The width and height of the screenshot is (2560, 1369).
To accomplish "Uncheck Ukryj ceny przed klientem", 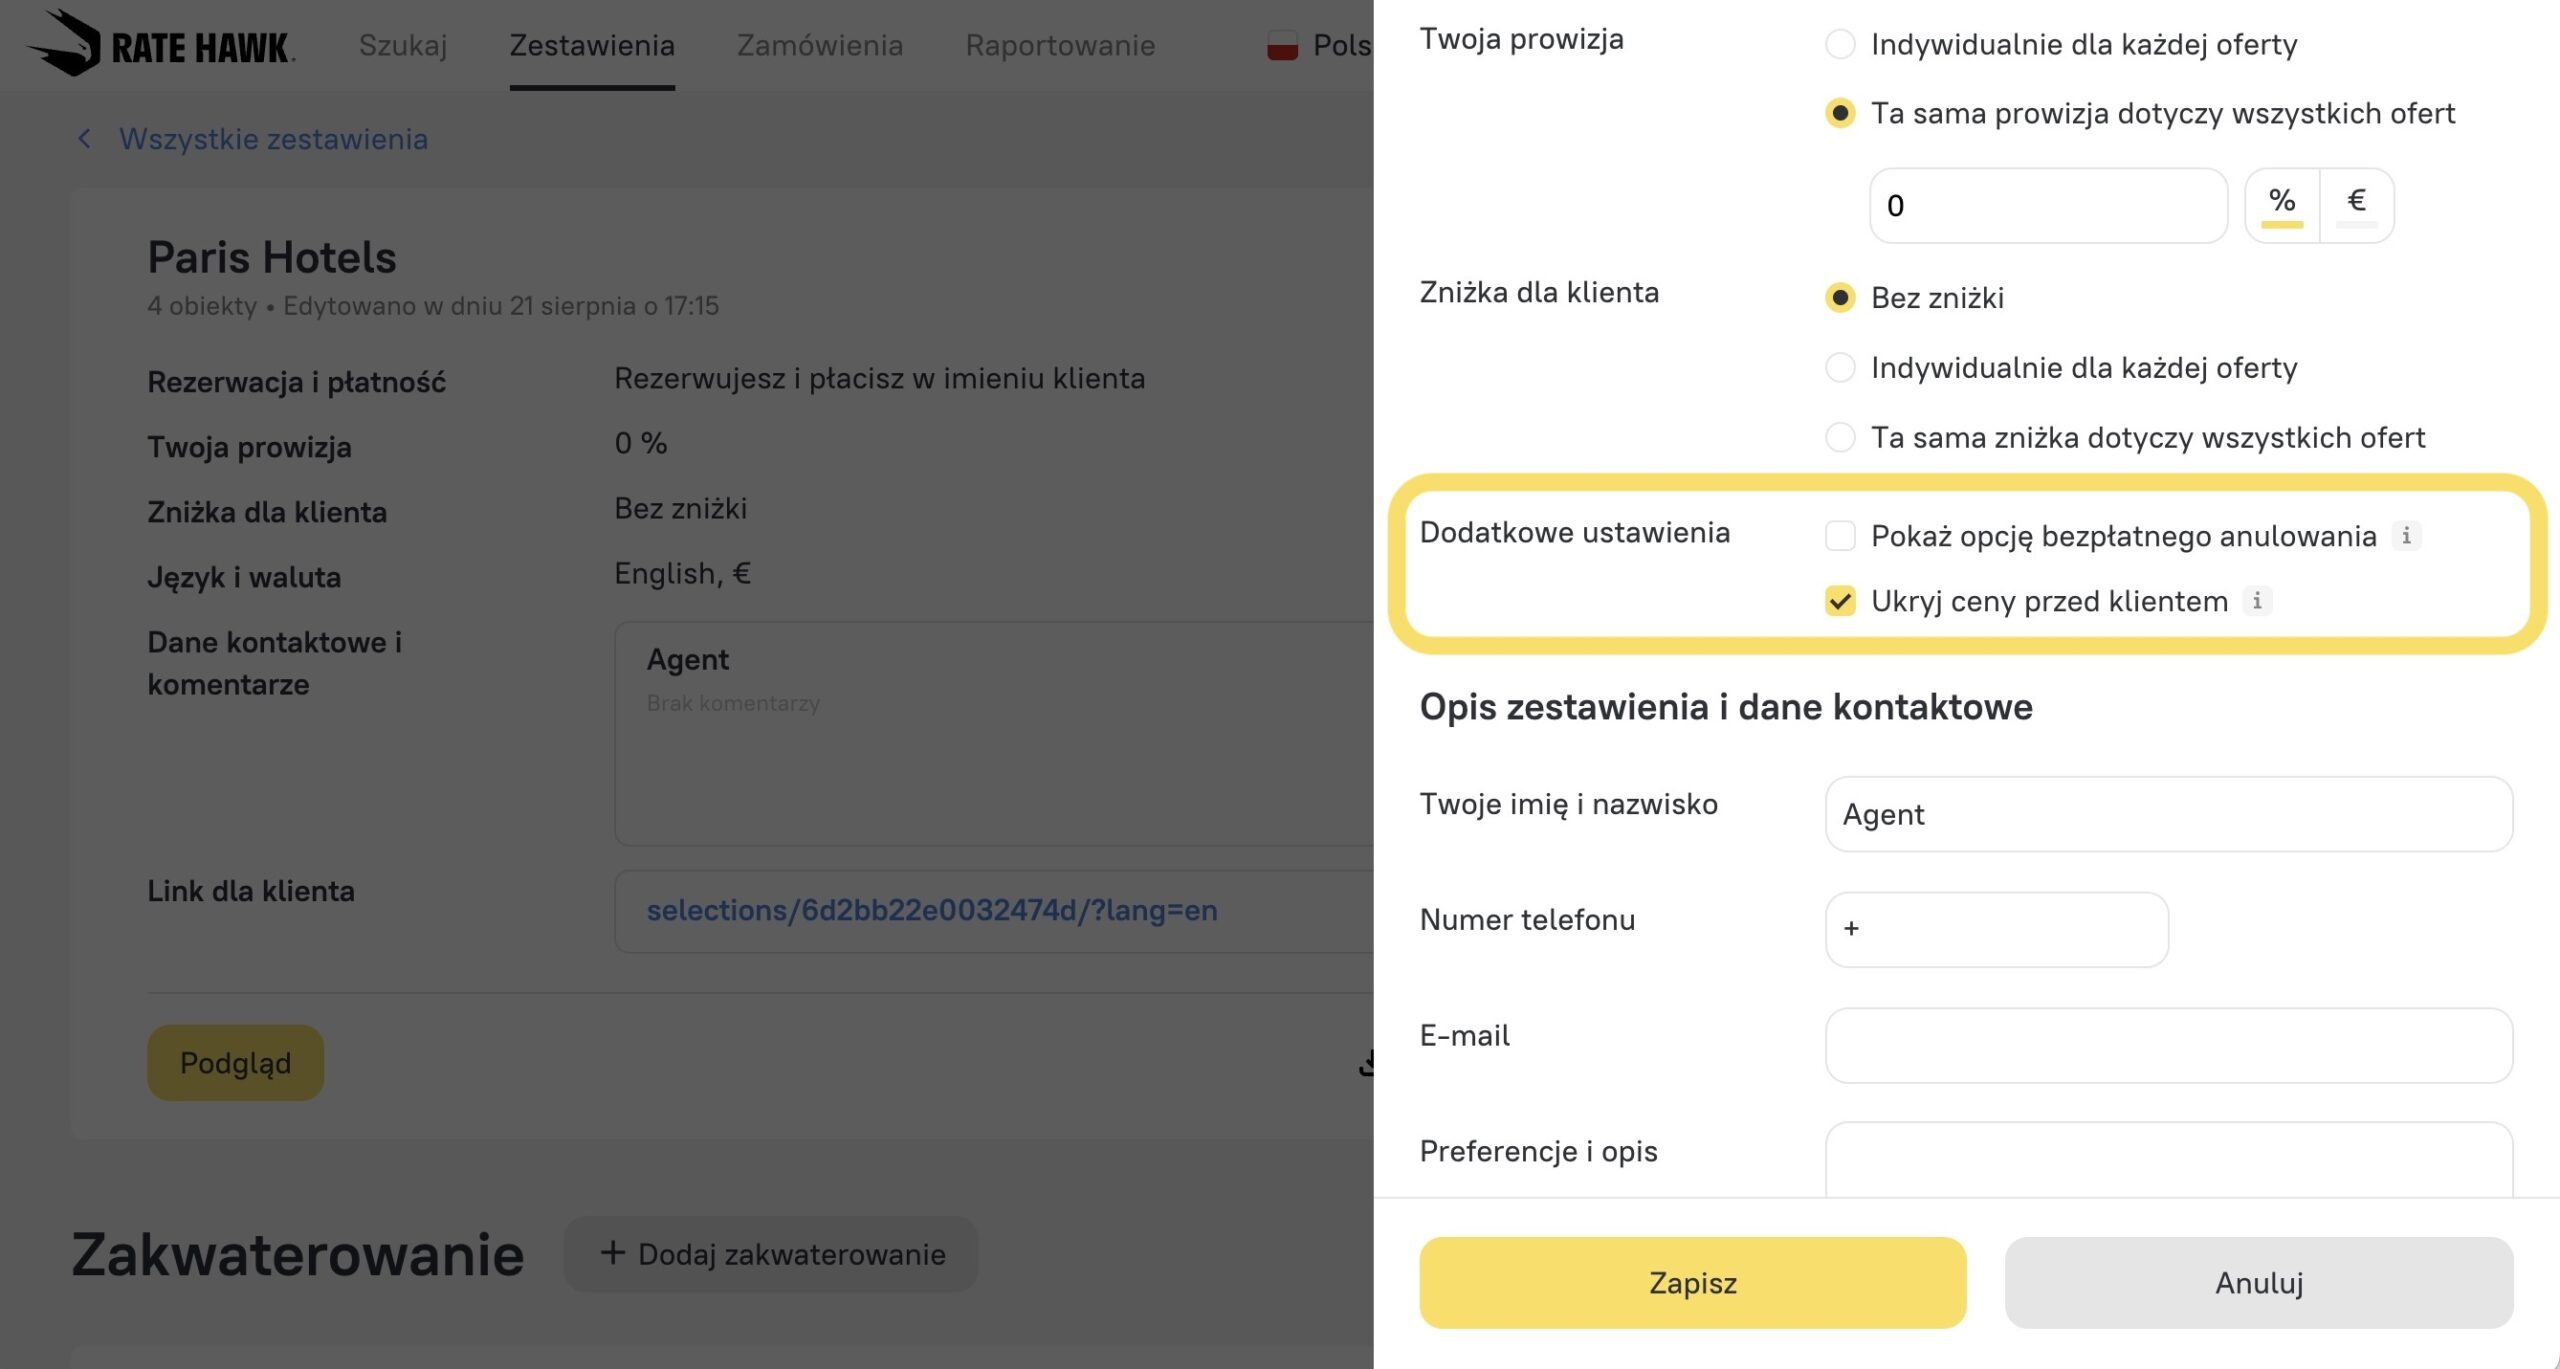I will 1840,601.
